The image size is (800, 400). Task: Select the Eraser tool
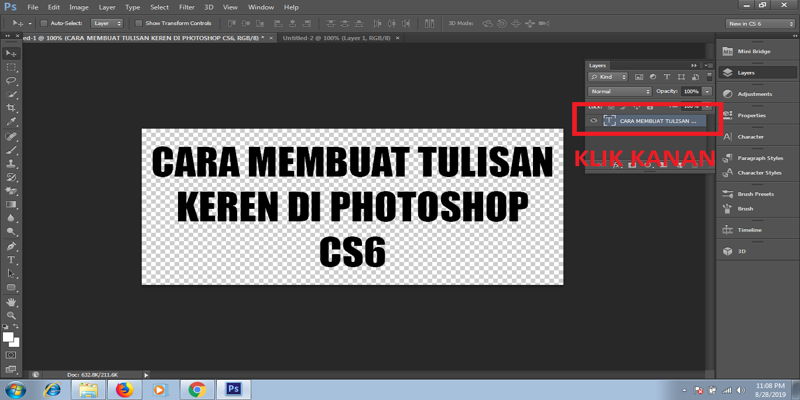point(11,191)
